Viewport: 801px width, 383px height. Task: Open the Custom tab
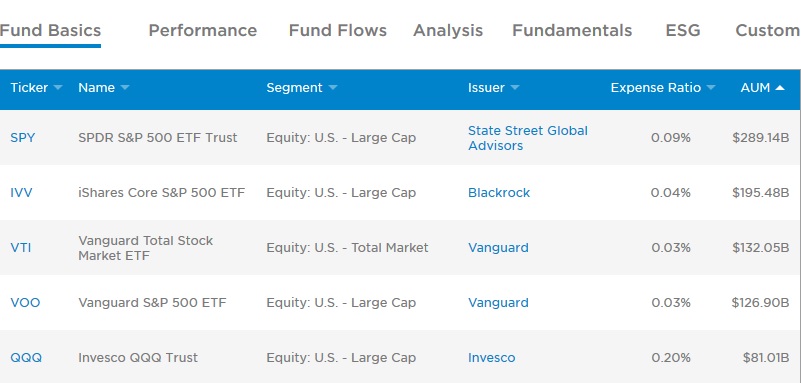(768, 31)
